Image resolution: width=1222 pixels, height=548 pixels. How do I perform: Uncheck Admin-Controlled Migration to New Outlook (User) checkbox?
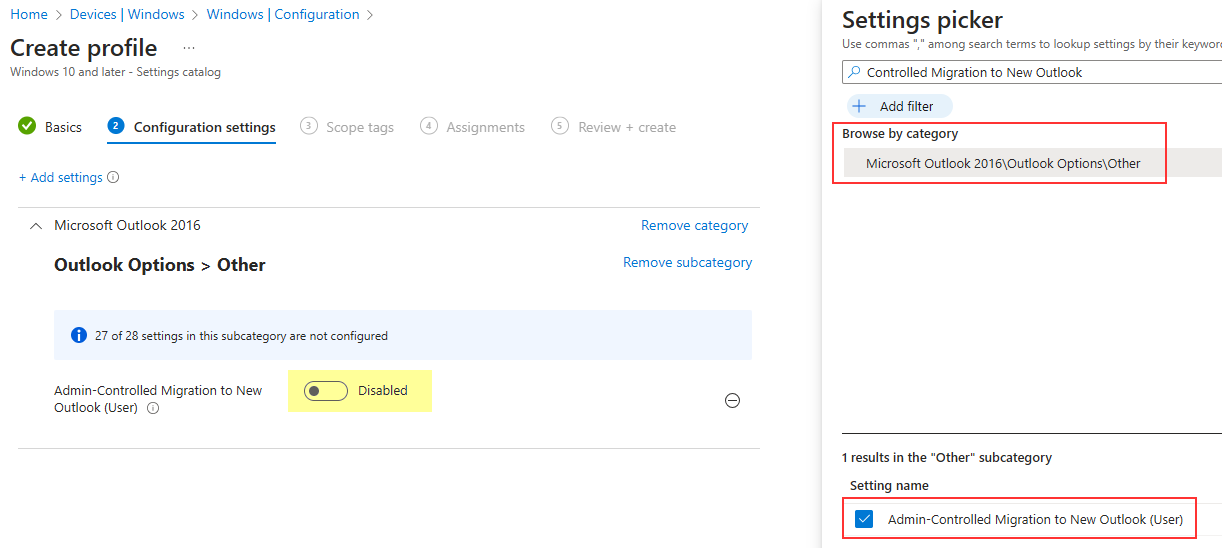[864, 519]
